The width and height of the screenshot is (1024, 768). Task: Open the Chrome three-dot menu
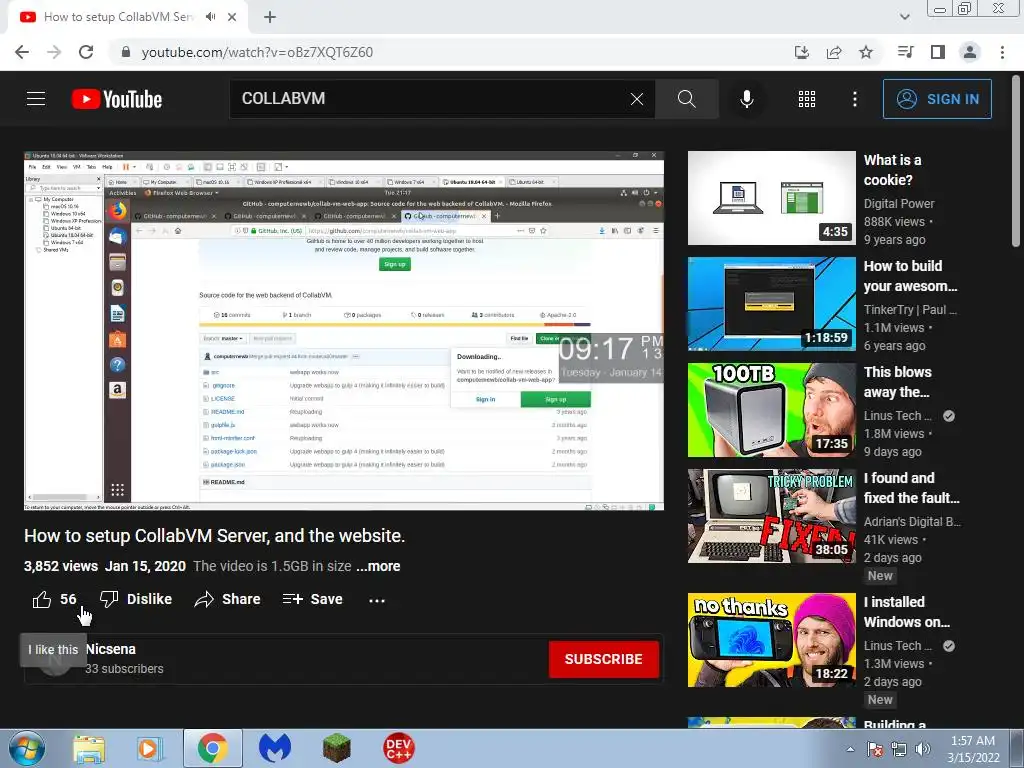point(1002,52)
